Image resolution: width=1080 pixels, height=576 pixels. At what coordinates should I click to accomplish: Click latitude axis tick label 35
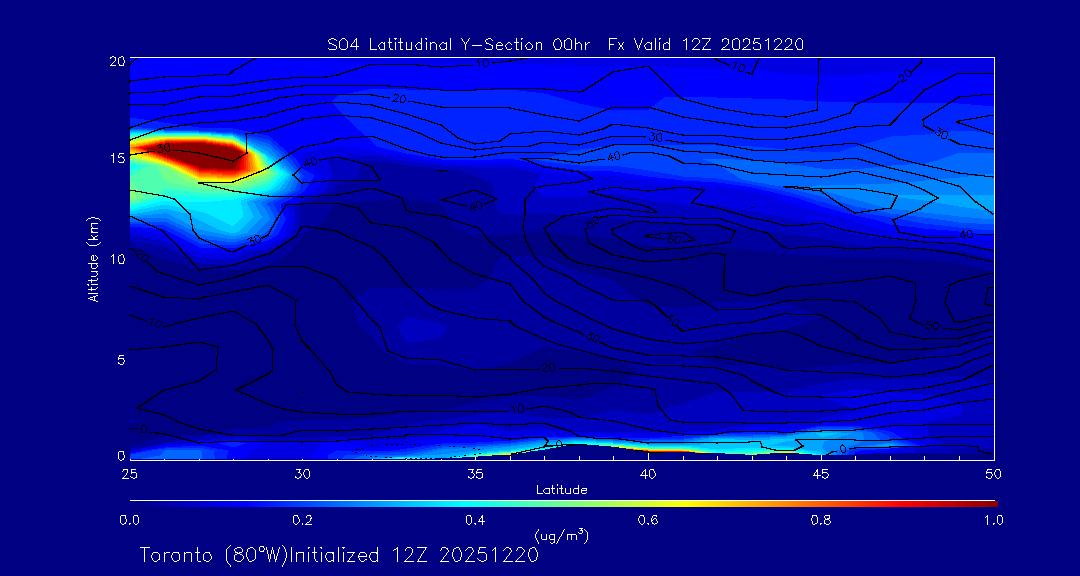coord(475,474)
